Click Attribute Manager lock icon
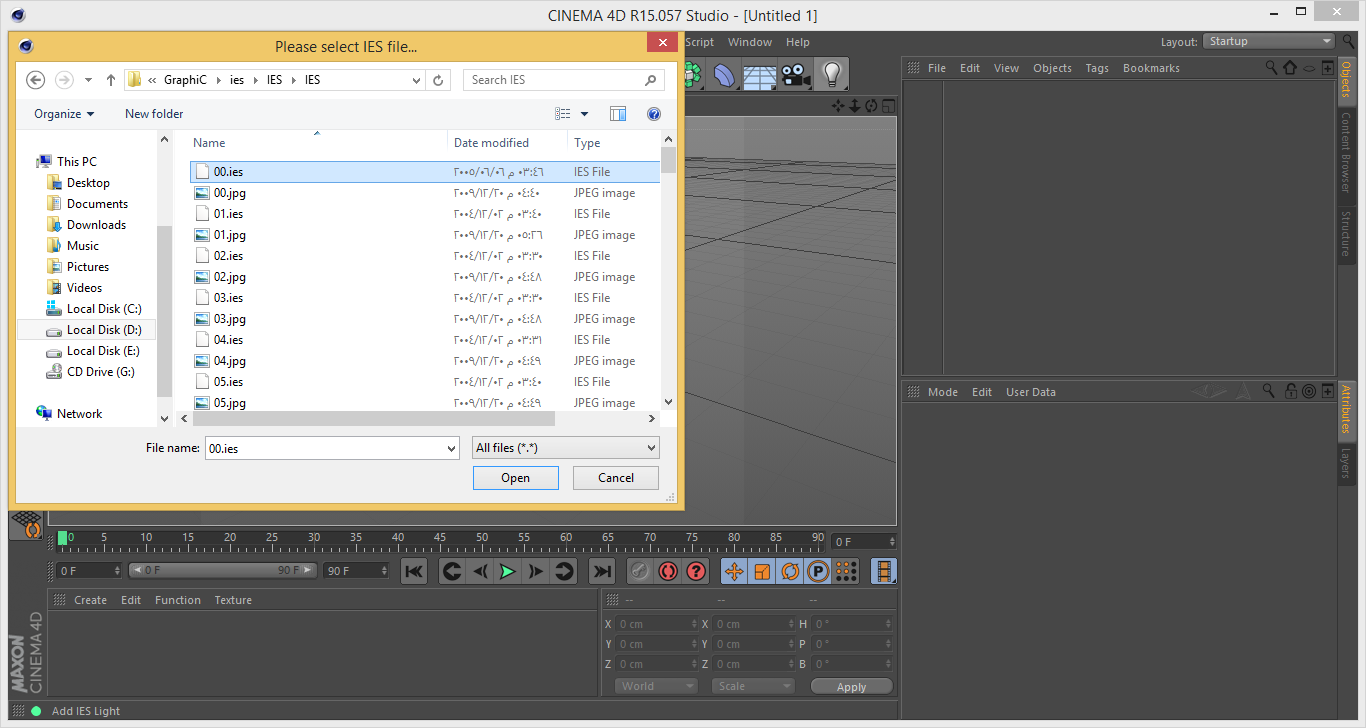The height and width of the screenshot is (728, 1366). tap(1291, 391)
